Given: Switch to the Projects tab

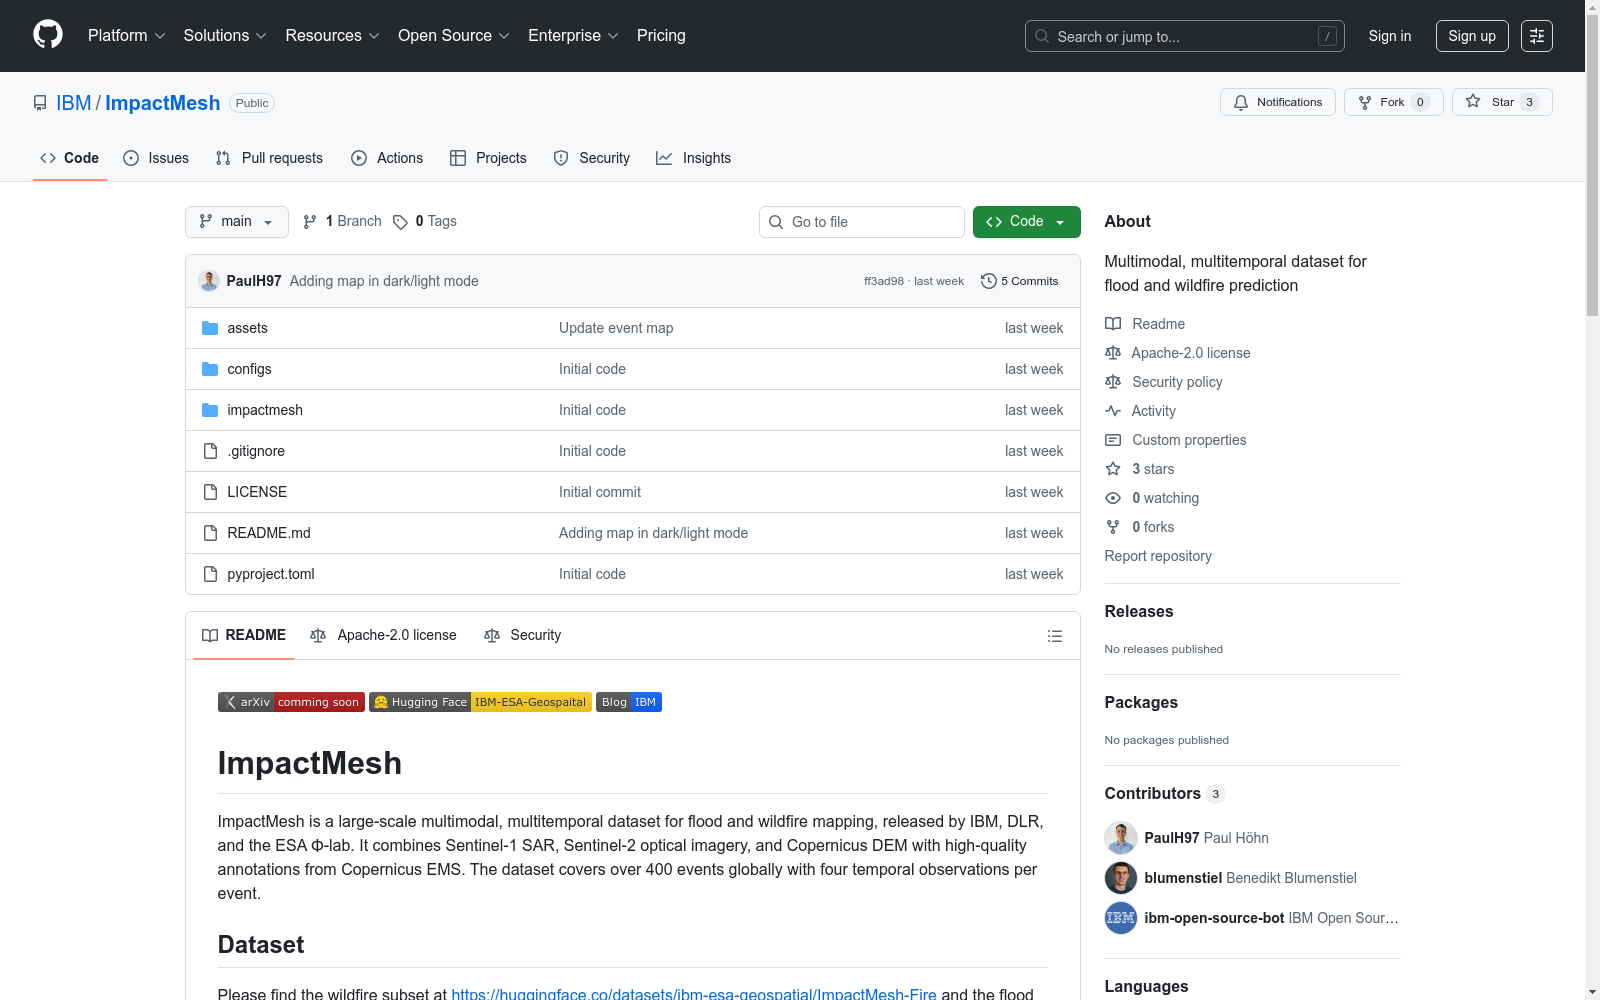Looking at the screenshot, I should [x=488, y=158].
